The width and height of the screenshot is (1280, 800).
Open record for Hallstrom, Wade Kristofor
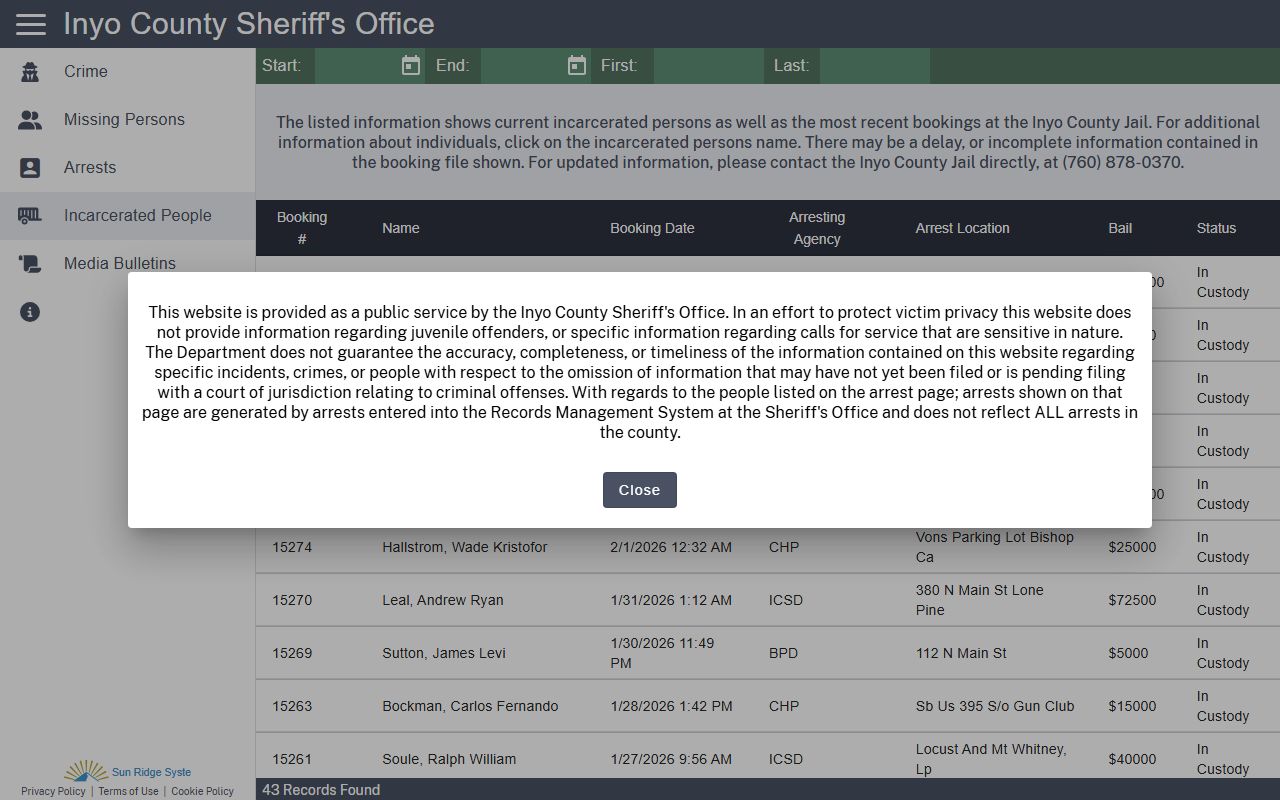[464, 547]
